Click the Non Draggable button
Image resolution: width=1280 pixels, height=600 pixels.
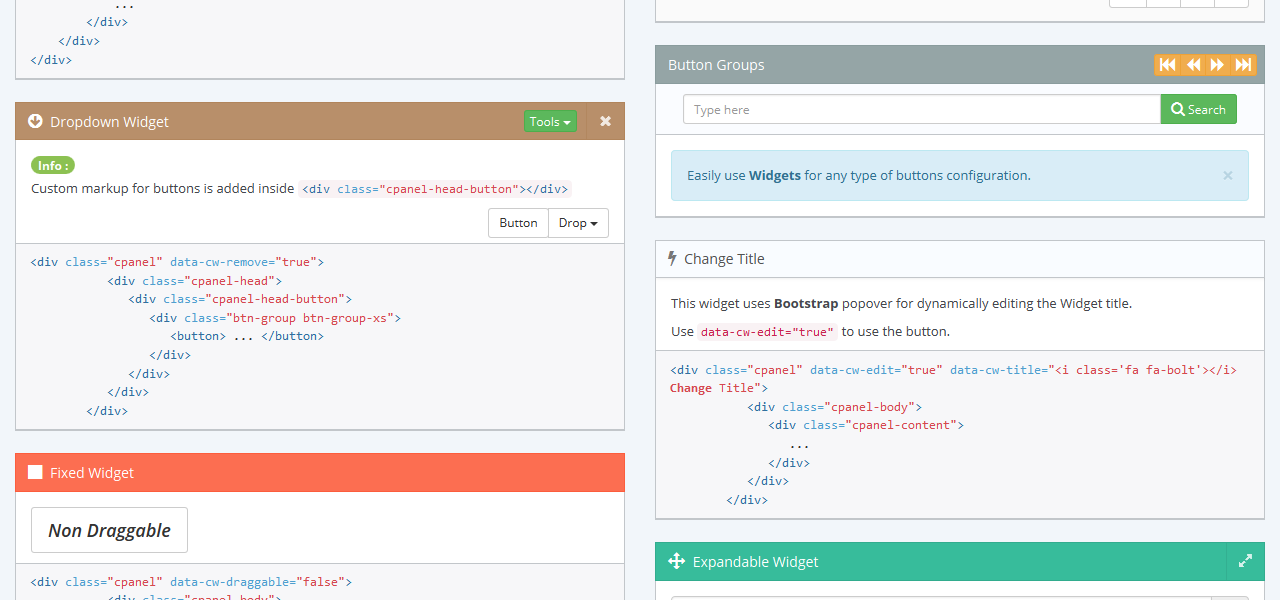(x=109, y=530)
